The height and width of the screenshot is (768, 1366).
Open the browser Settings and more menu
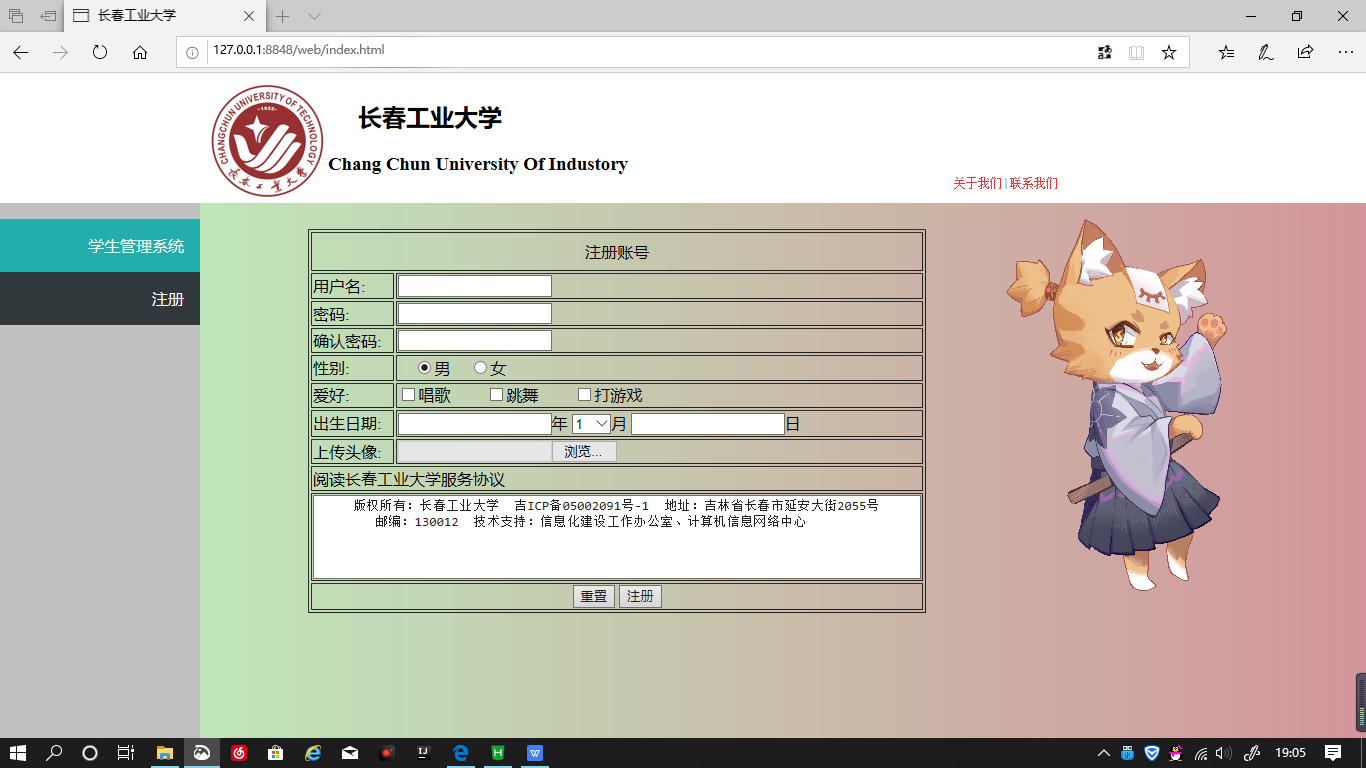pos(1345,52)
